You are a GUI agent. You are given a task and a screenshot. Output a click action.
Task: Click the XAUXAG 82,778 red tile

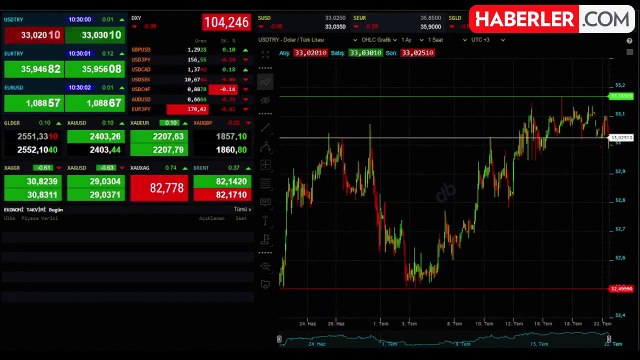159,188
